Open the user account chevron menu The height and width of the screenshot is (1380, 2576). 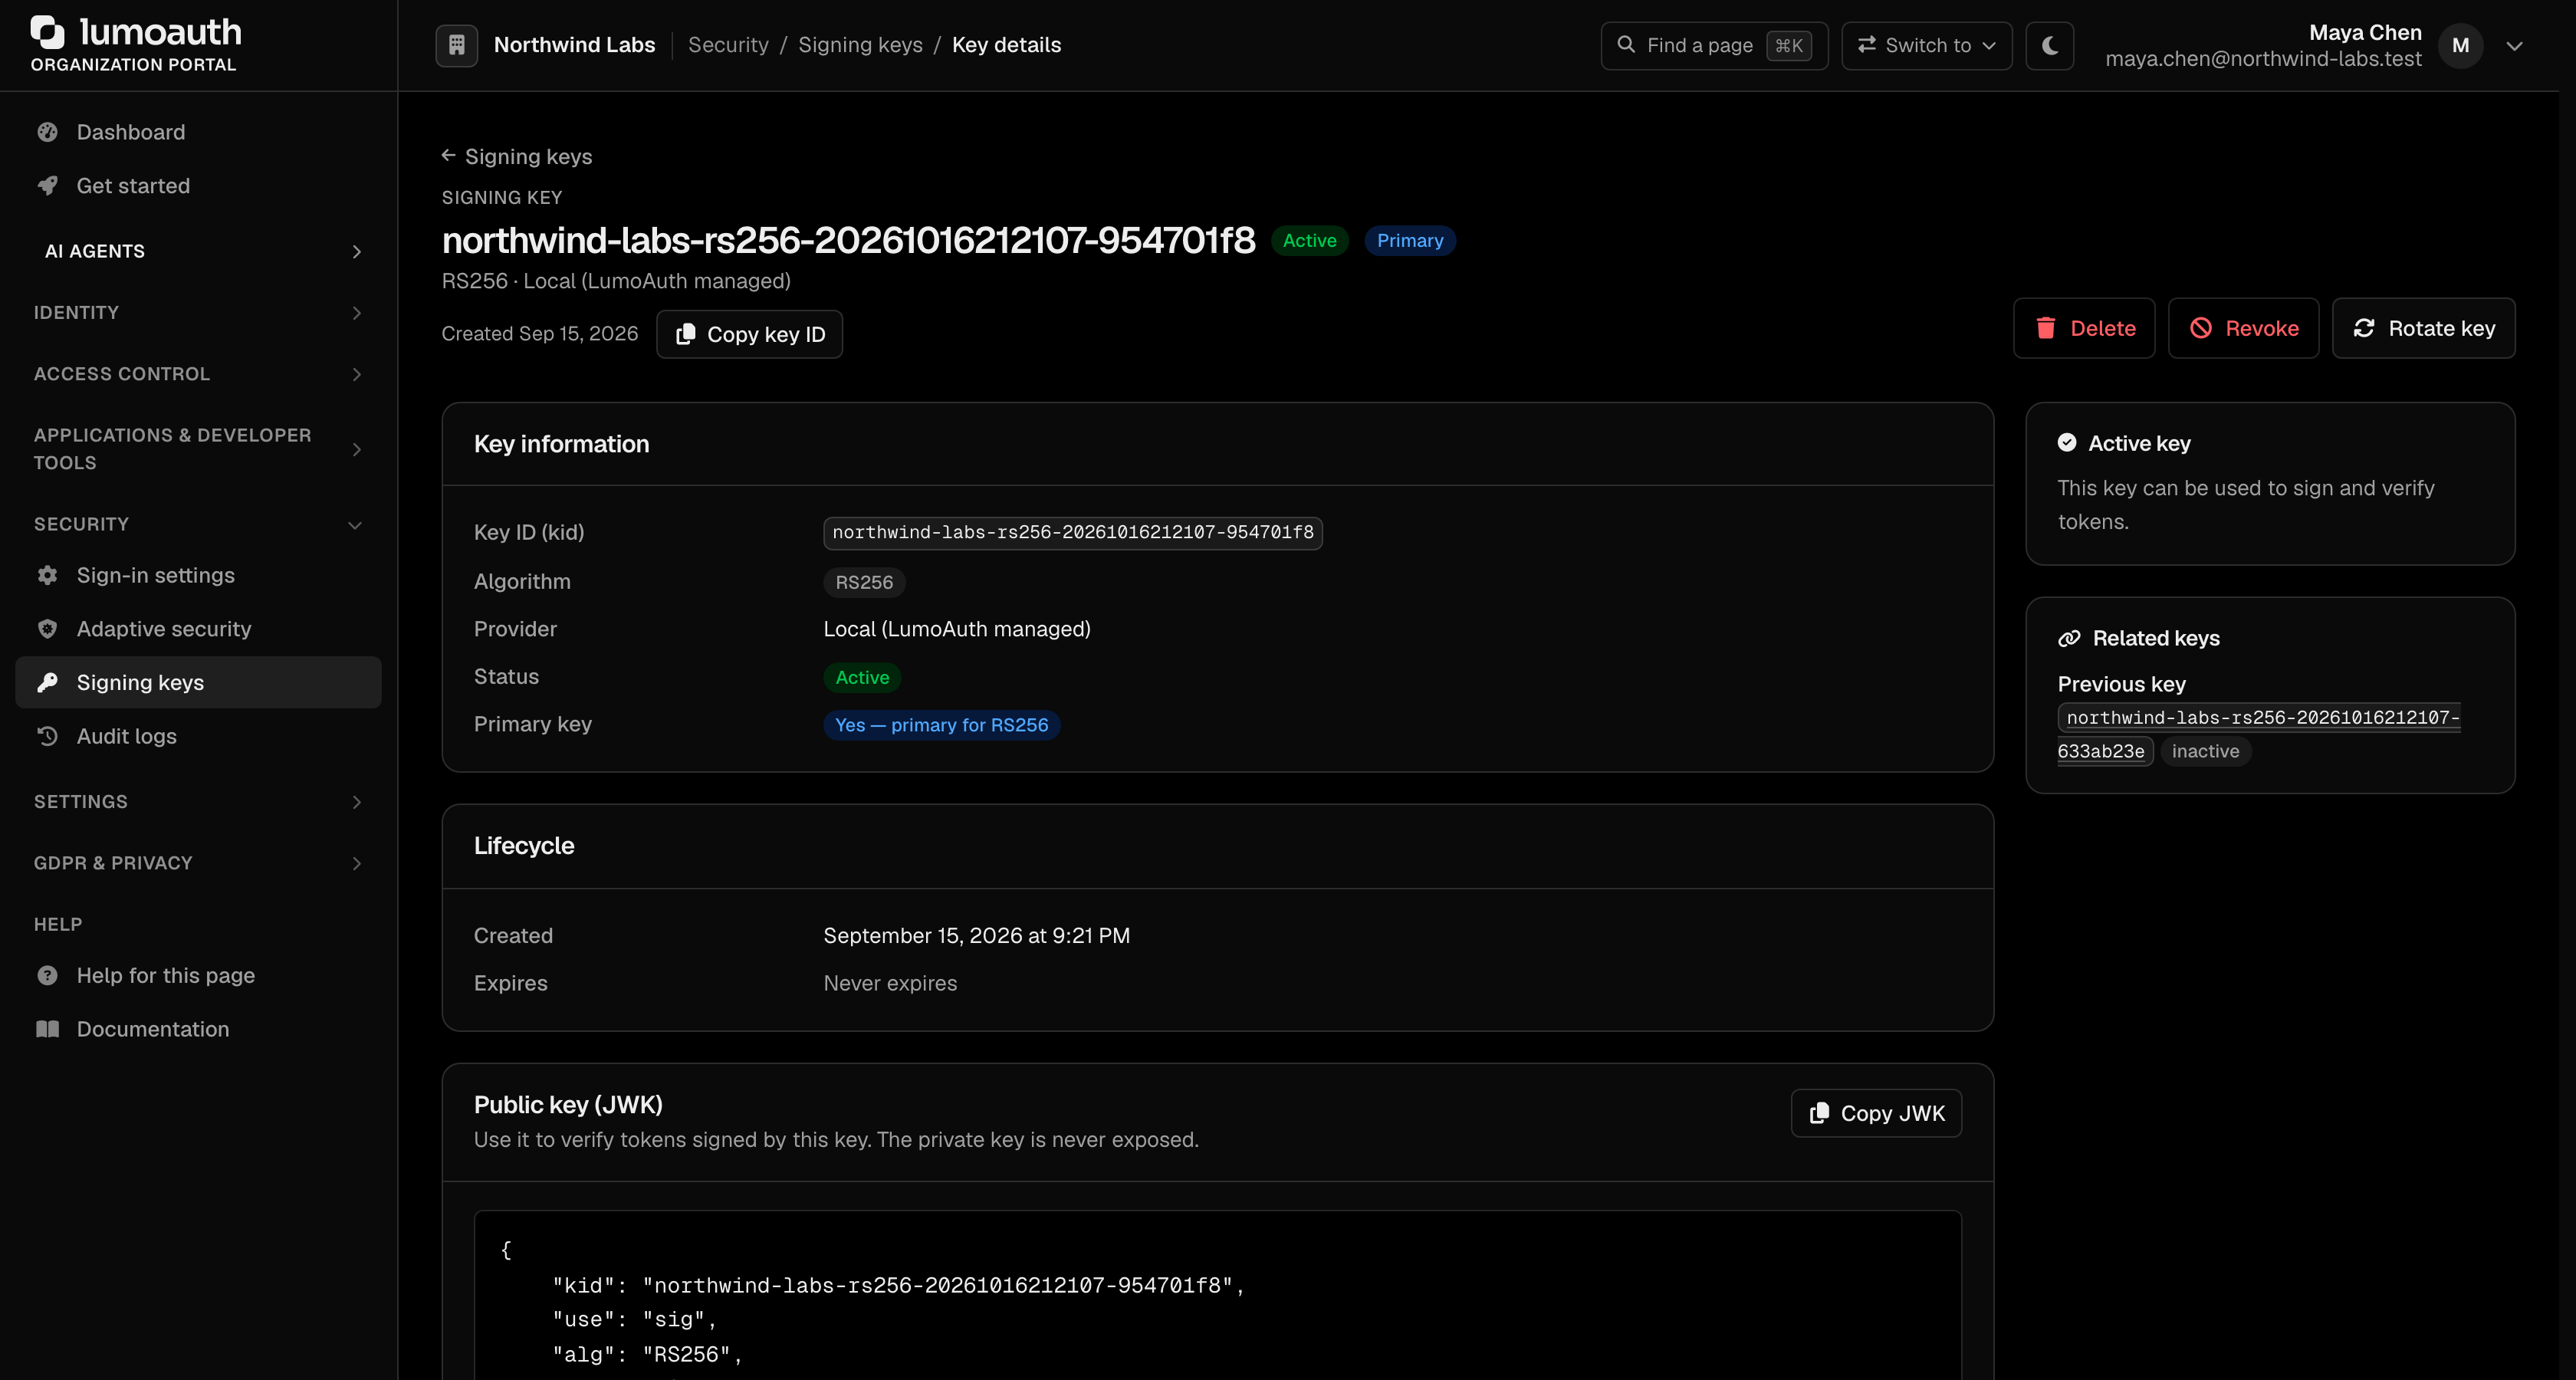pyautogui.click(x=2514, y=46)
